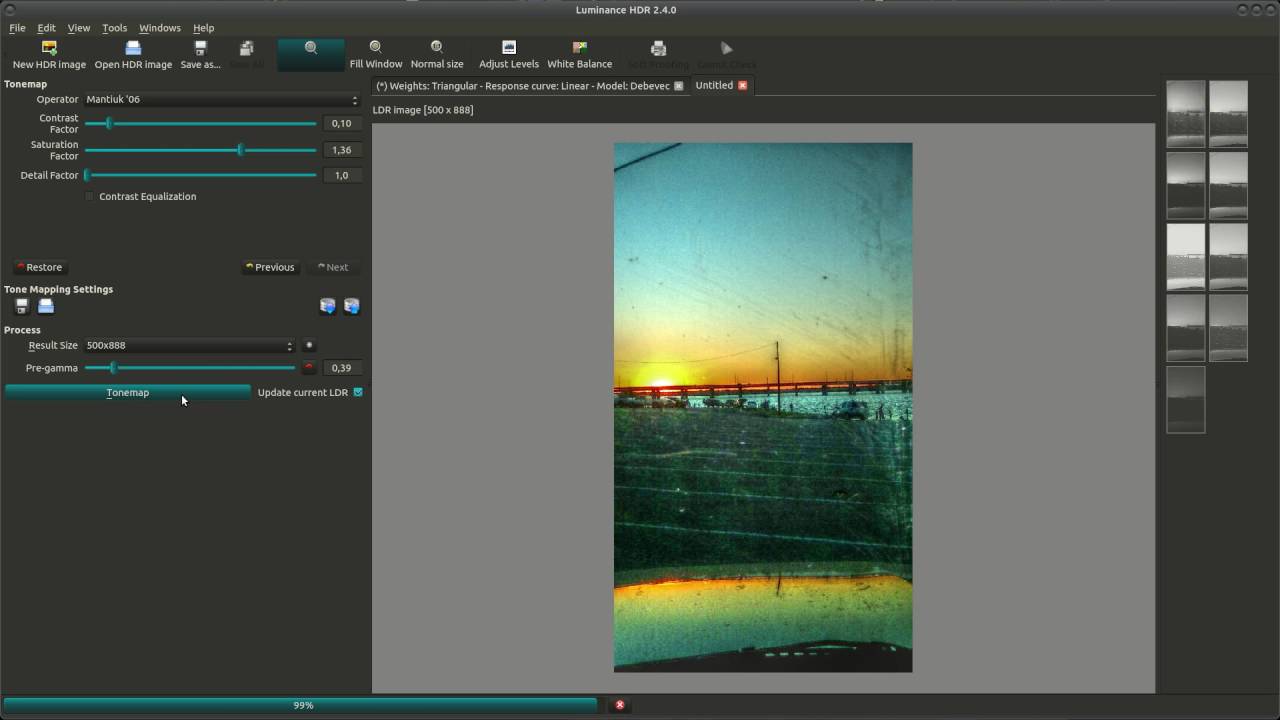Image resolution: width=1280 pixels, height=720 pixels.
Task: Click the Detail Factor value field 1,0
Action: coord(342,175)
